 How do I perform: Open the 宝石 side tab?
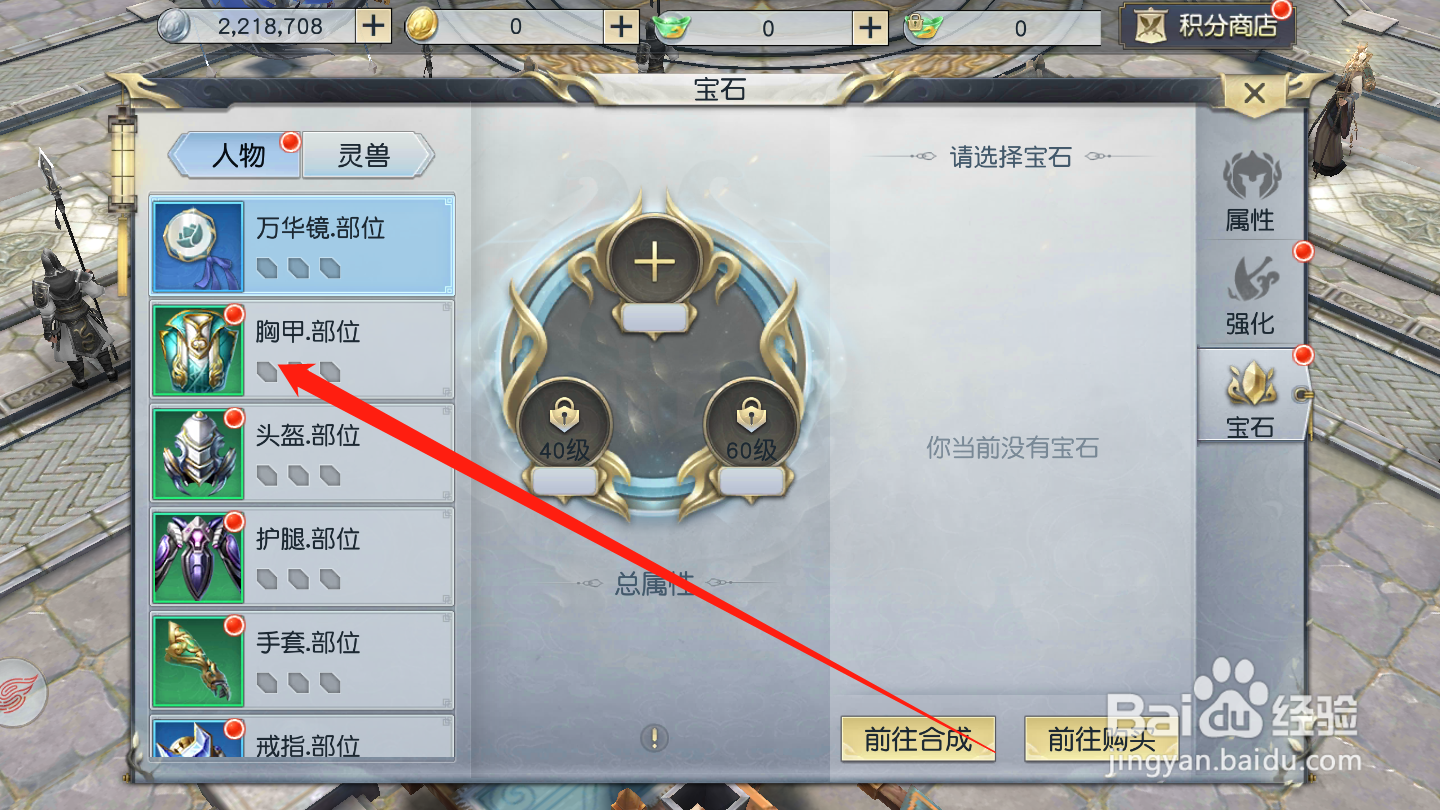click(1251, 397)
